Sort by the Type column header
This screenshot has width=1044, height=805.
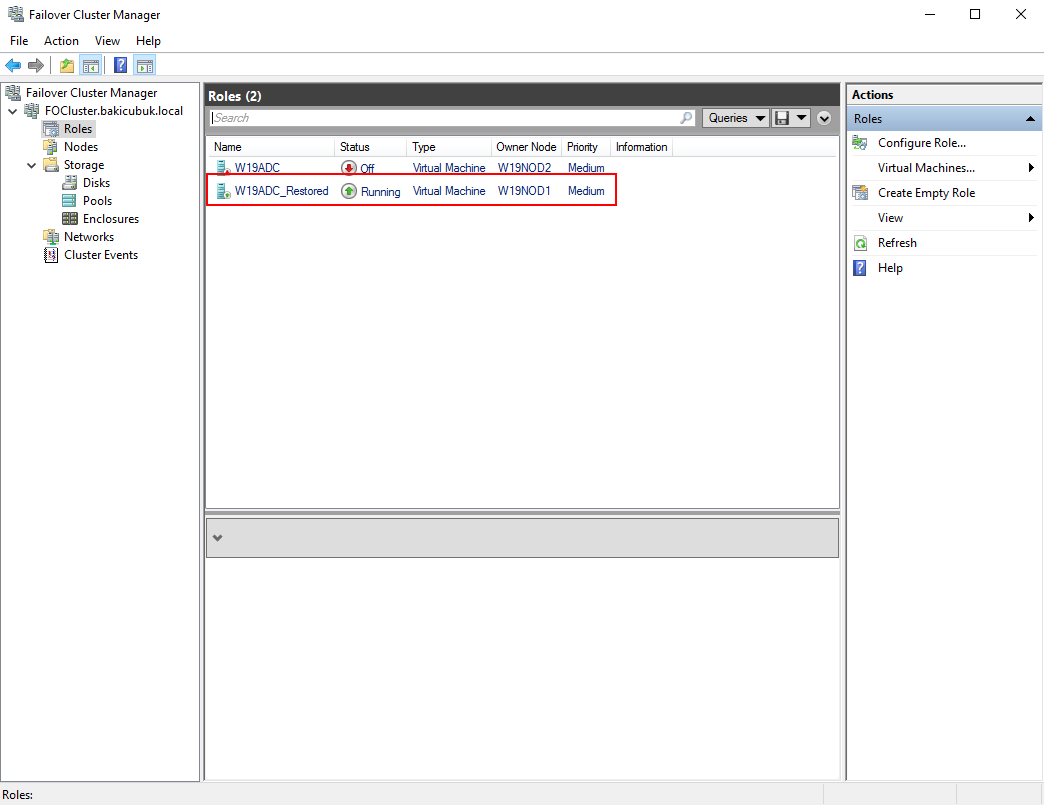click(x=449, y=146)
